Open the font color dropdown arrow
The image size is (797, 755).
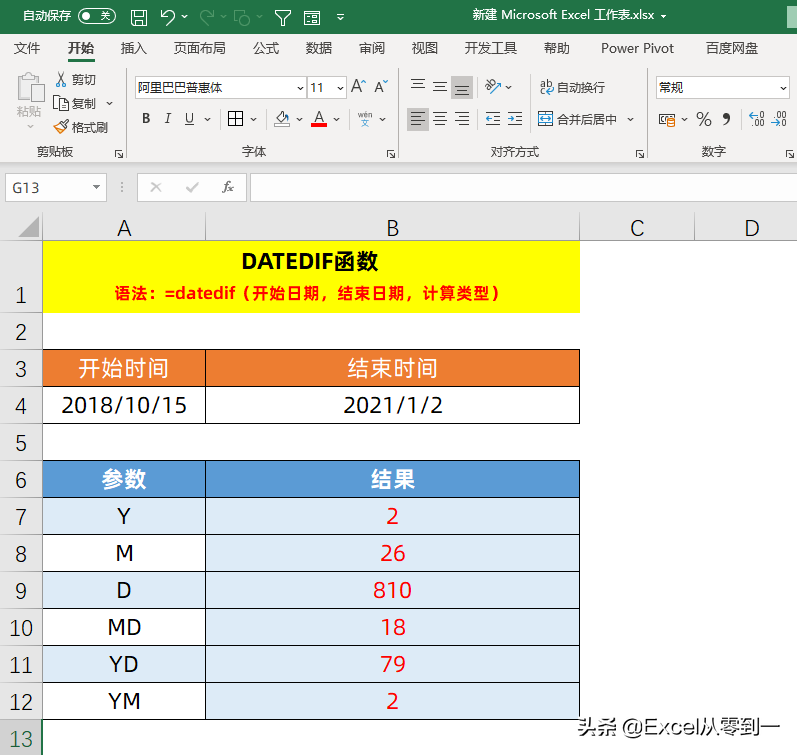(x=336, y=119)
